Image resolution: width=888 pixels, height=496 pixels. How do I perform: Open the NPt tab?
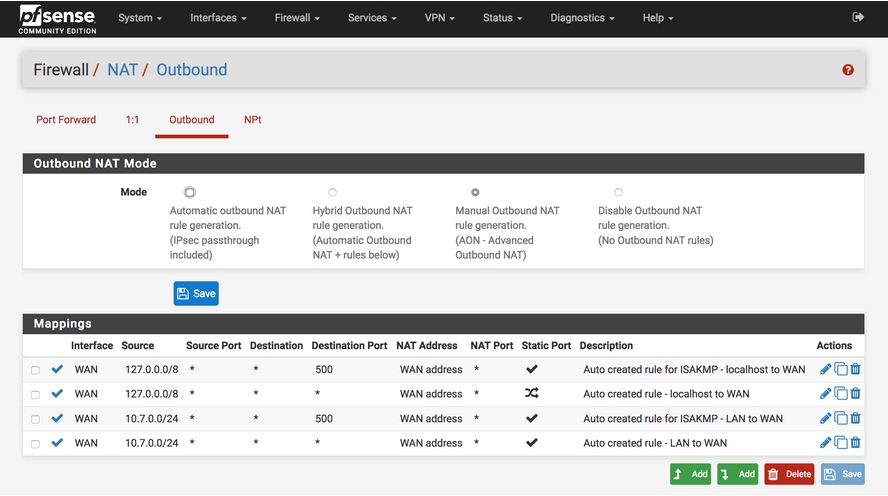tap(252, 120)
